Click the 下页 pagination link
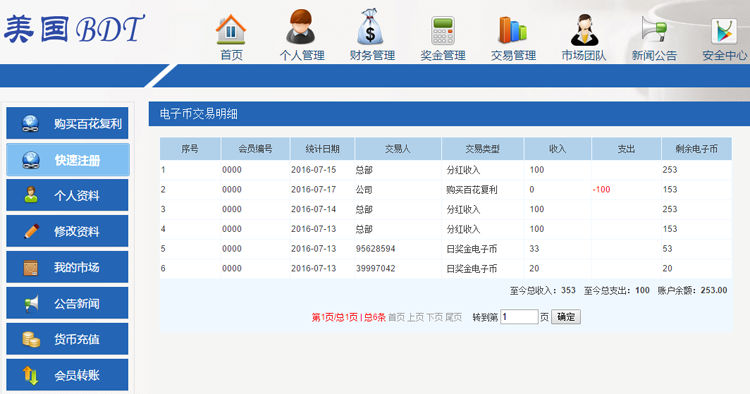750x394 pixels. pos(434,317)
